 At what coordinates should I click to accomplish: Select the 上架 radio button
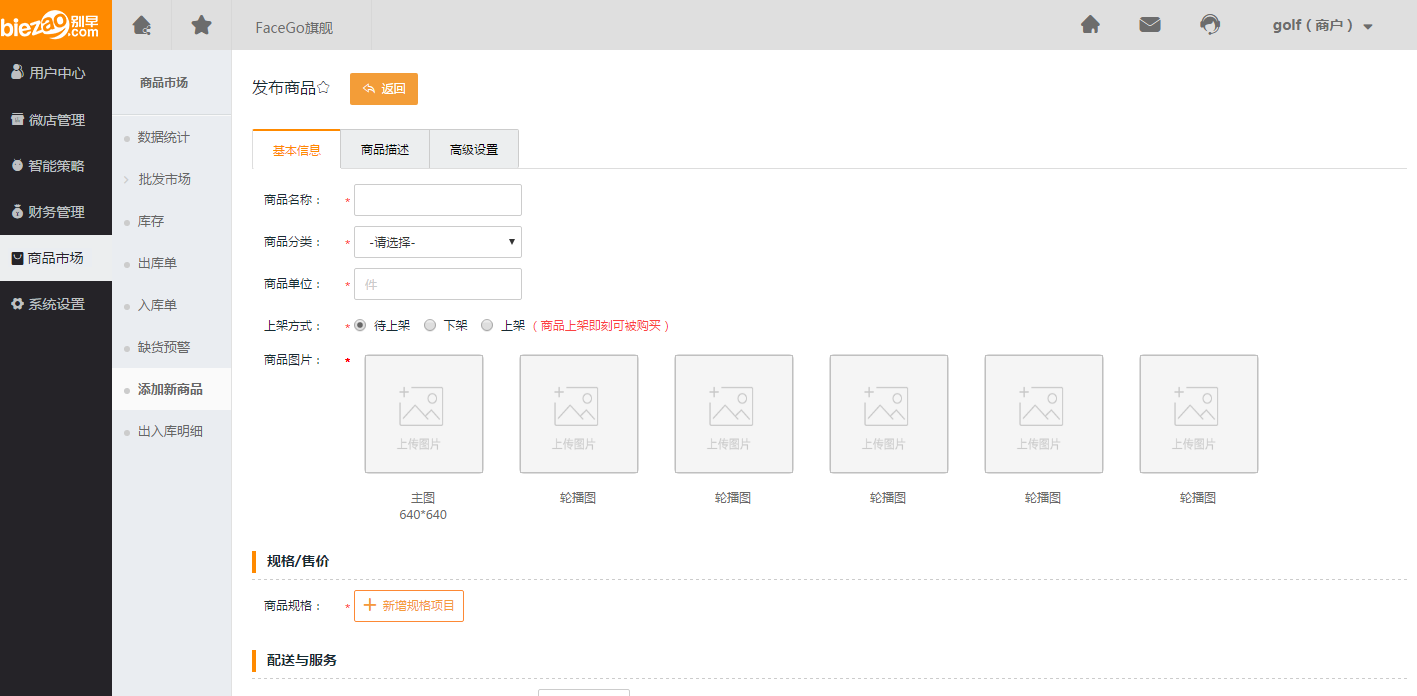487,325
